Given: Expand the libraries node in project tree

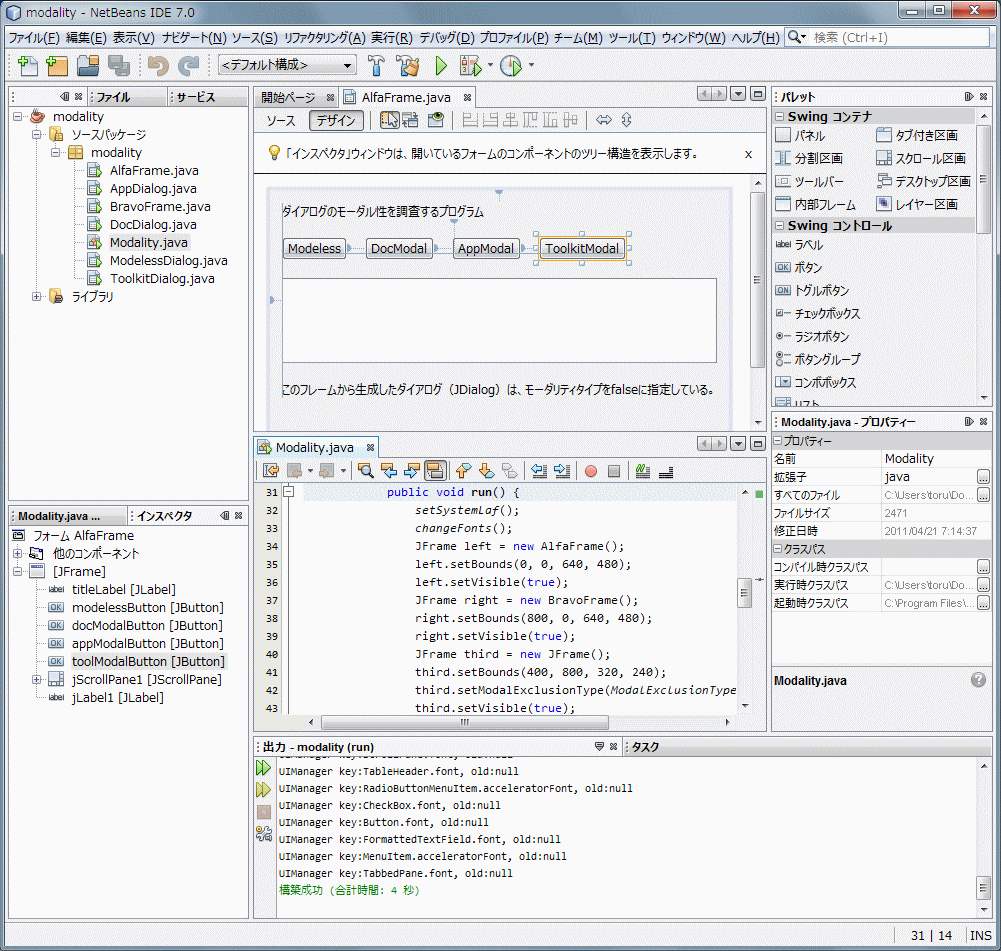Looking at the screenshot, I should 36,296.
